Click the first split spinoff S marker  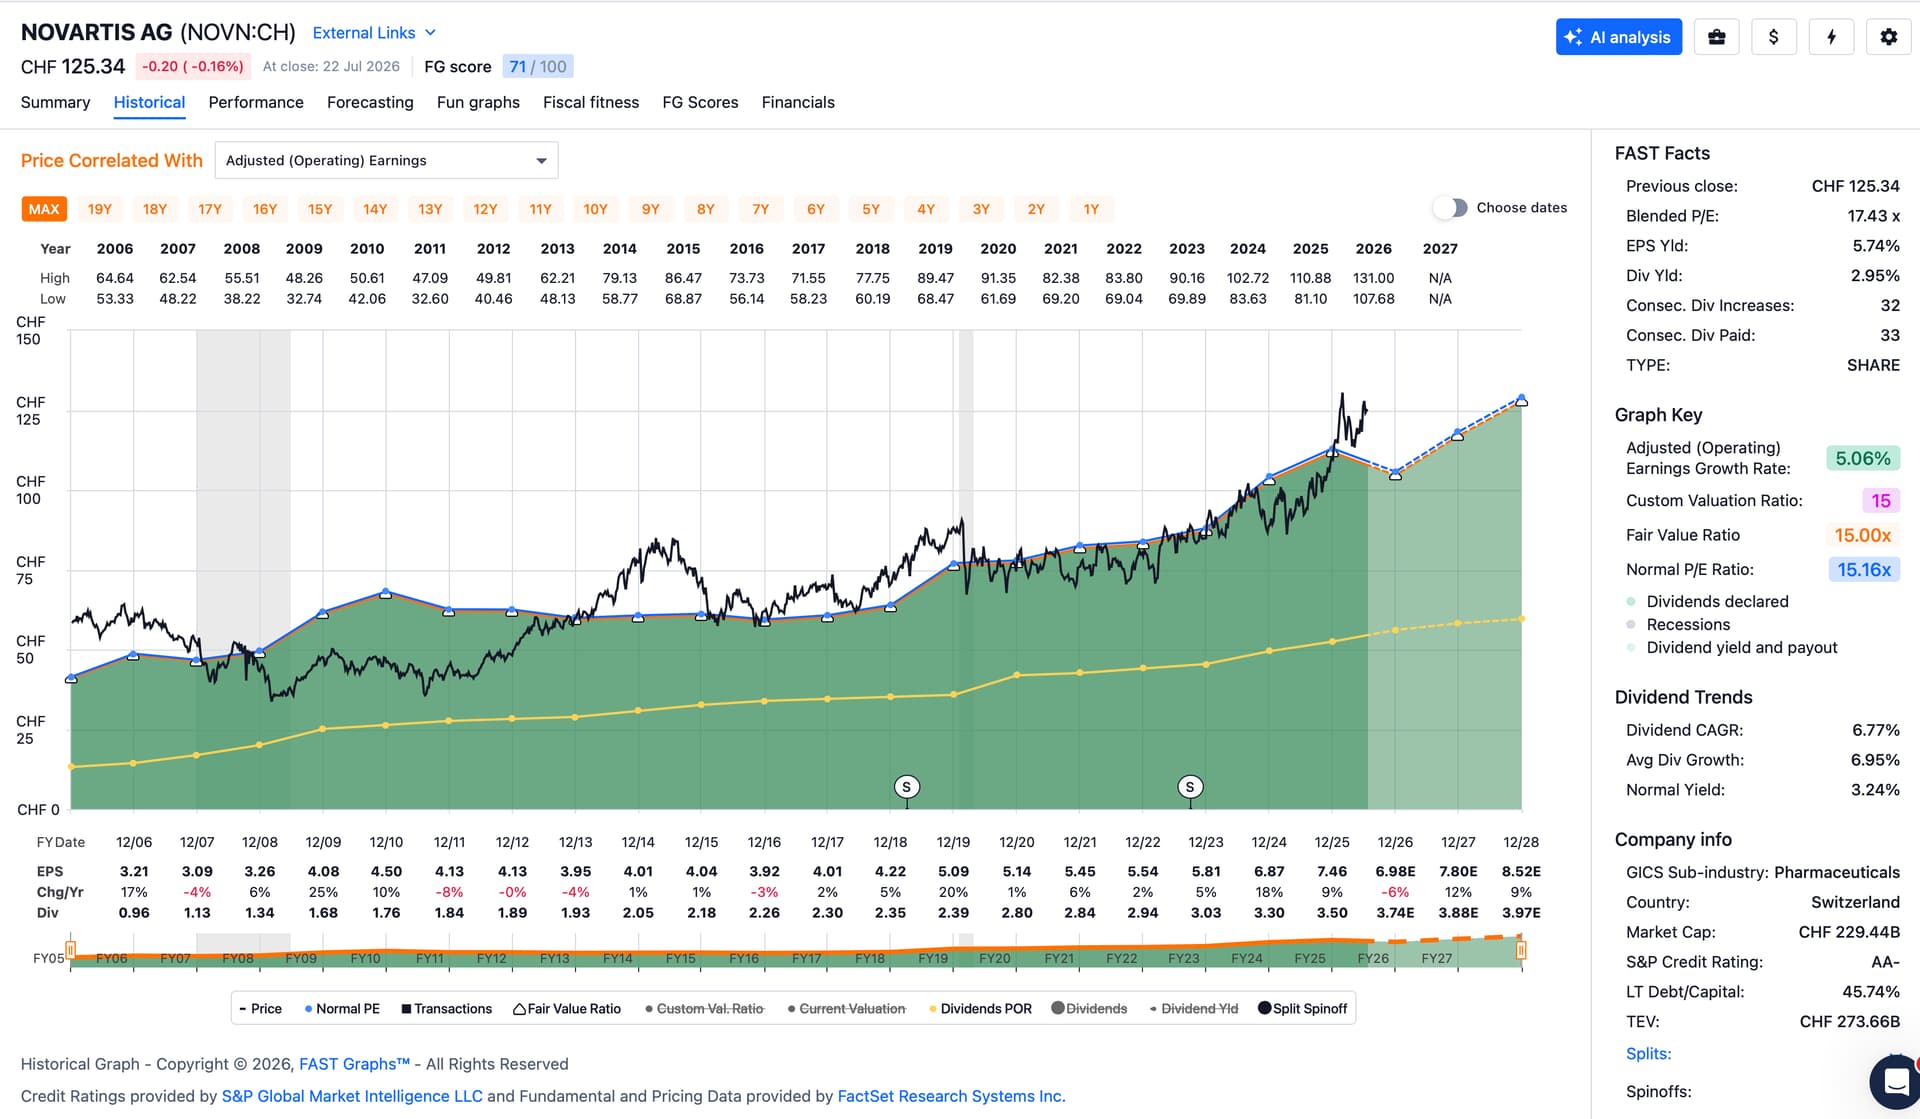(906, 787)
